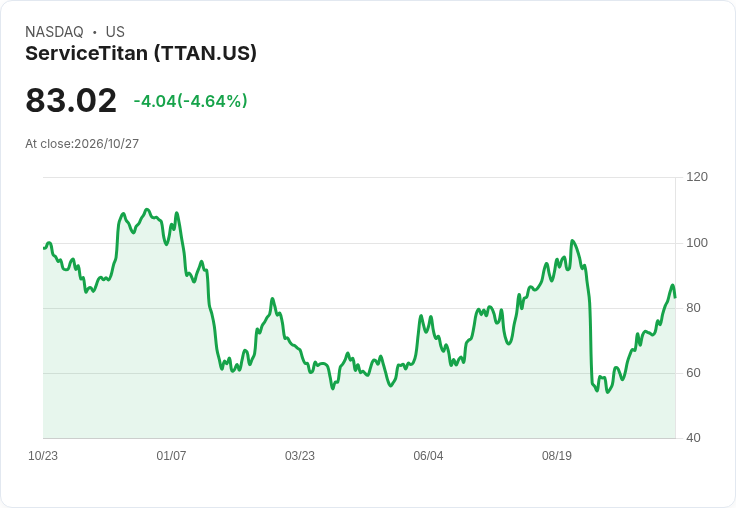Click the 100 y-axis price label

(697, 243)
